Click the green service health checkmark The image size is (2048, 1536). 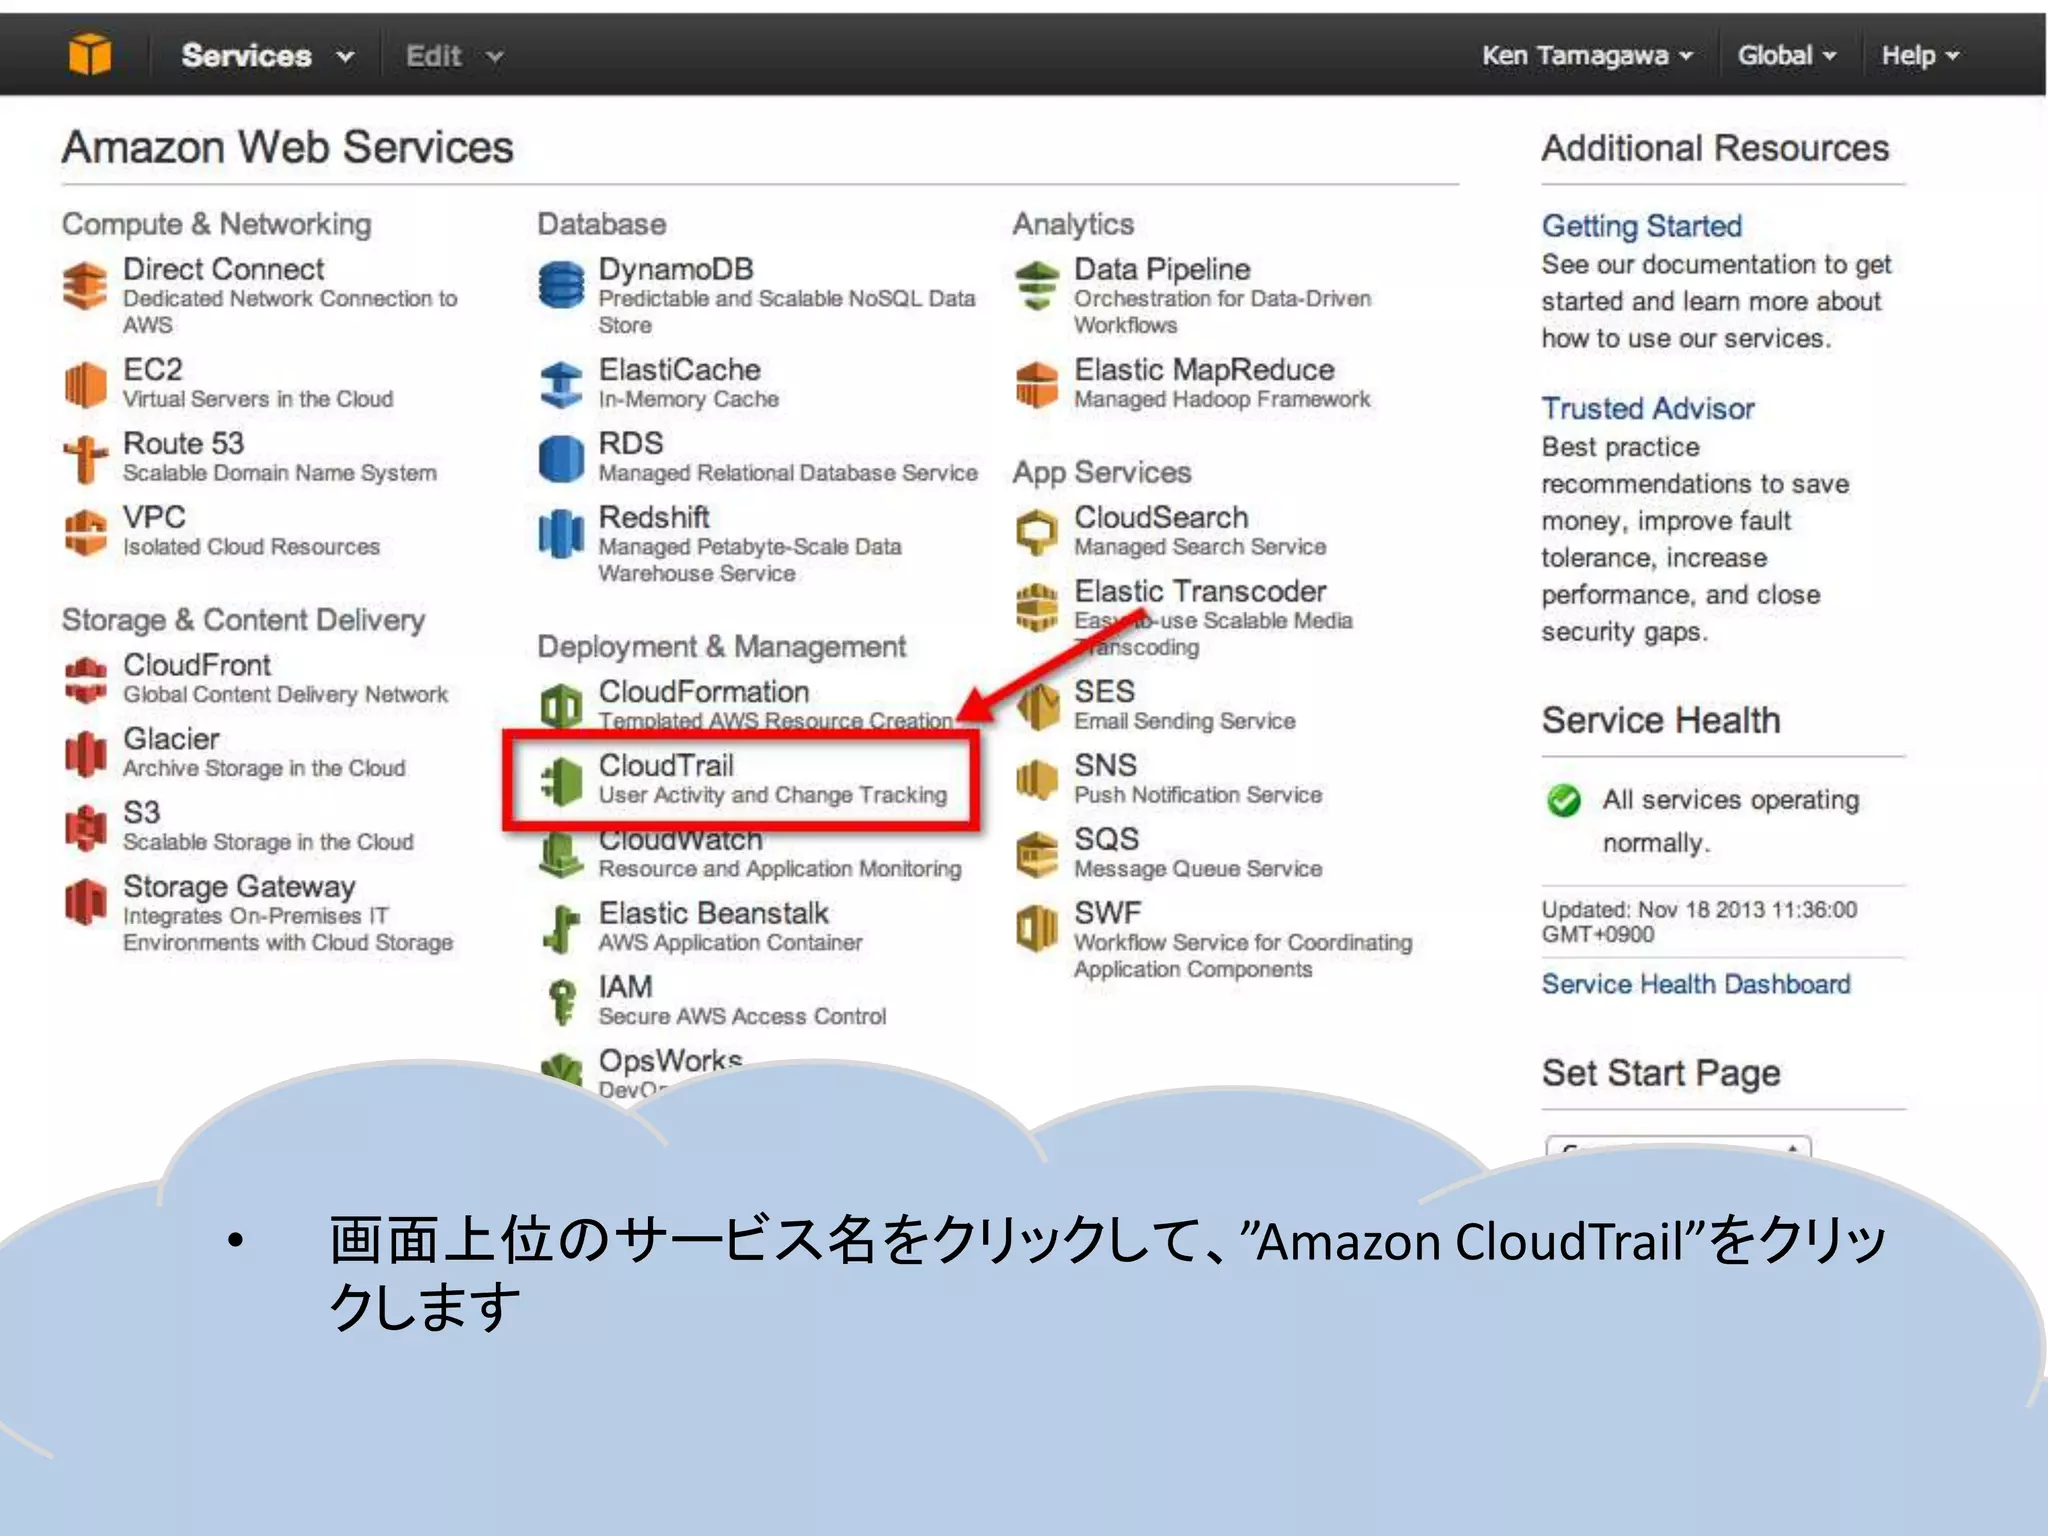(1563, 800)
